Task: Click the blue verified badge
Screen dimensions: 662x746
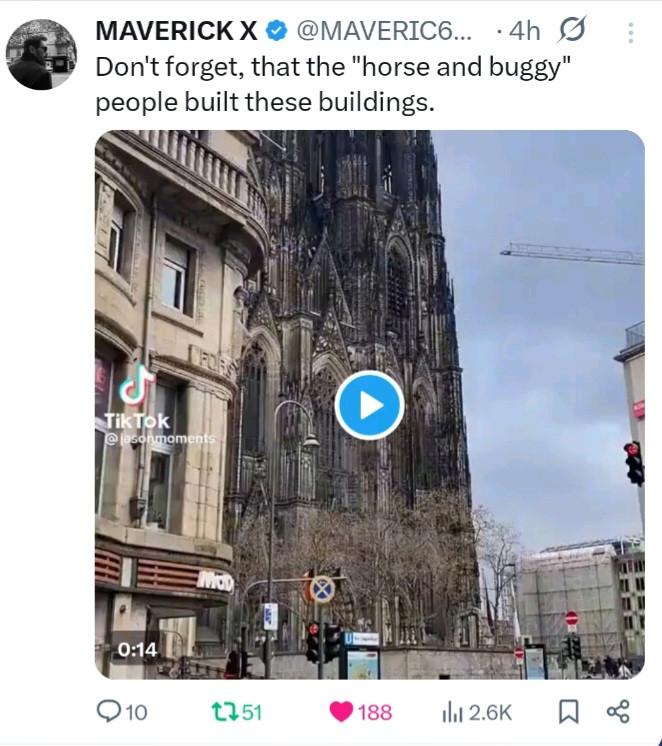Action: (277, 31)
